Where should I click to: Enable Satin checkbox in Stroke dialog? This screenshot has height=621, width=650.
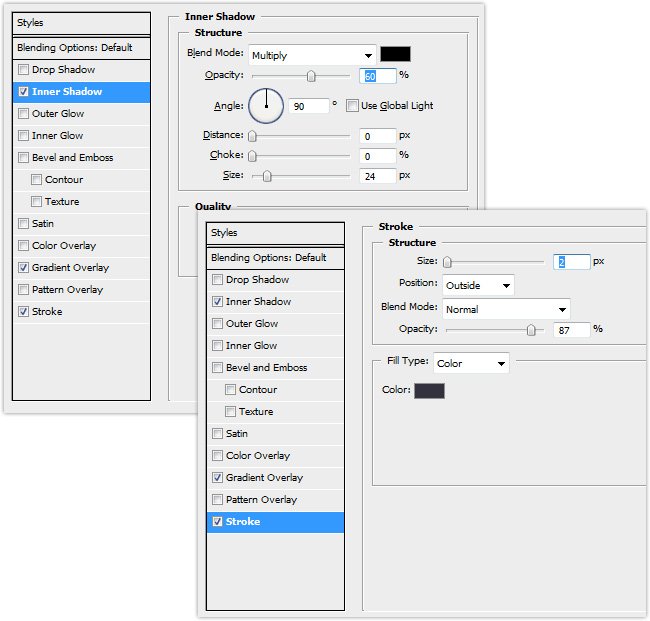click(x=217, y=433)
